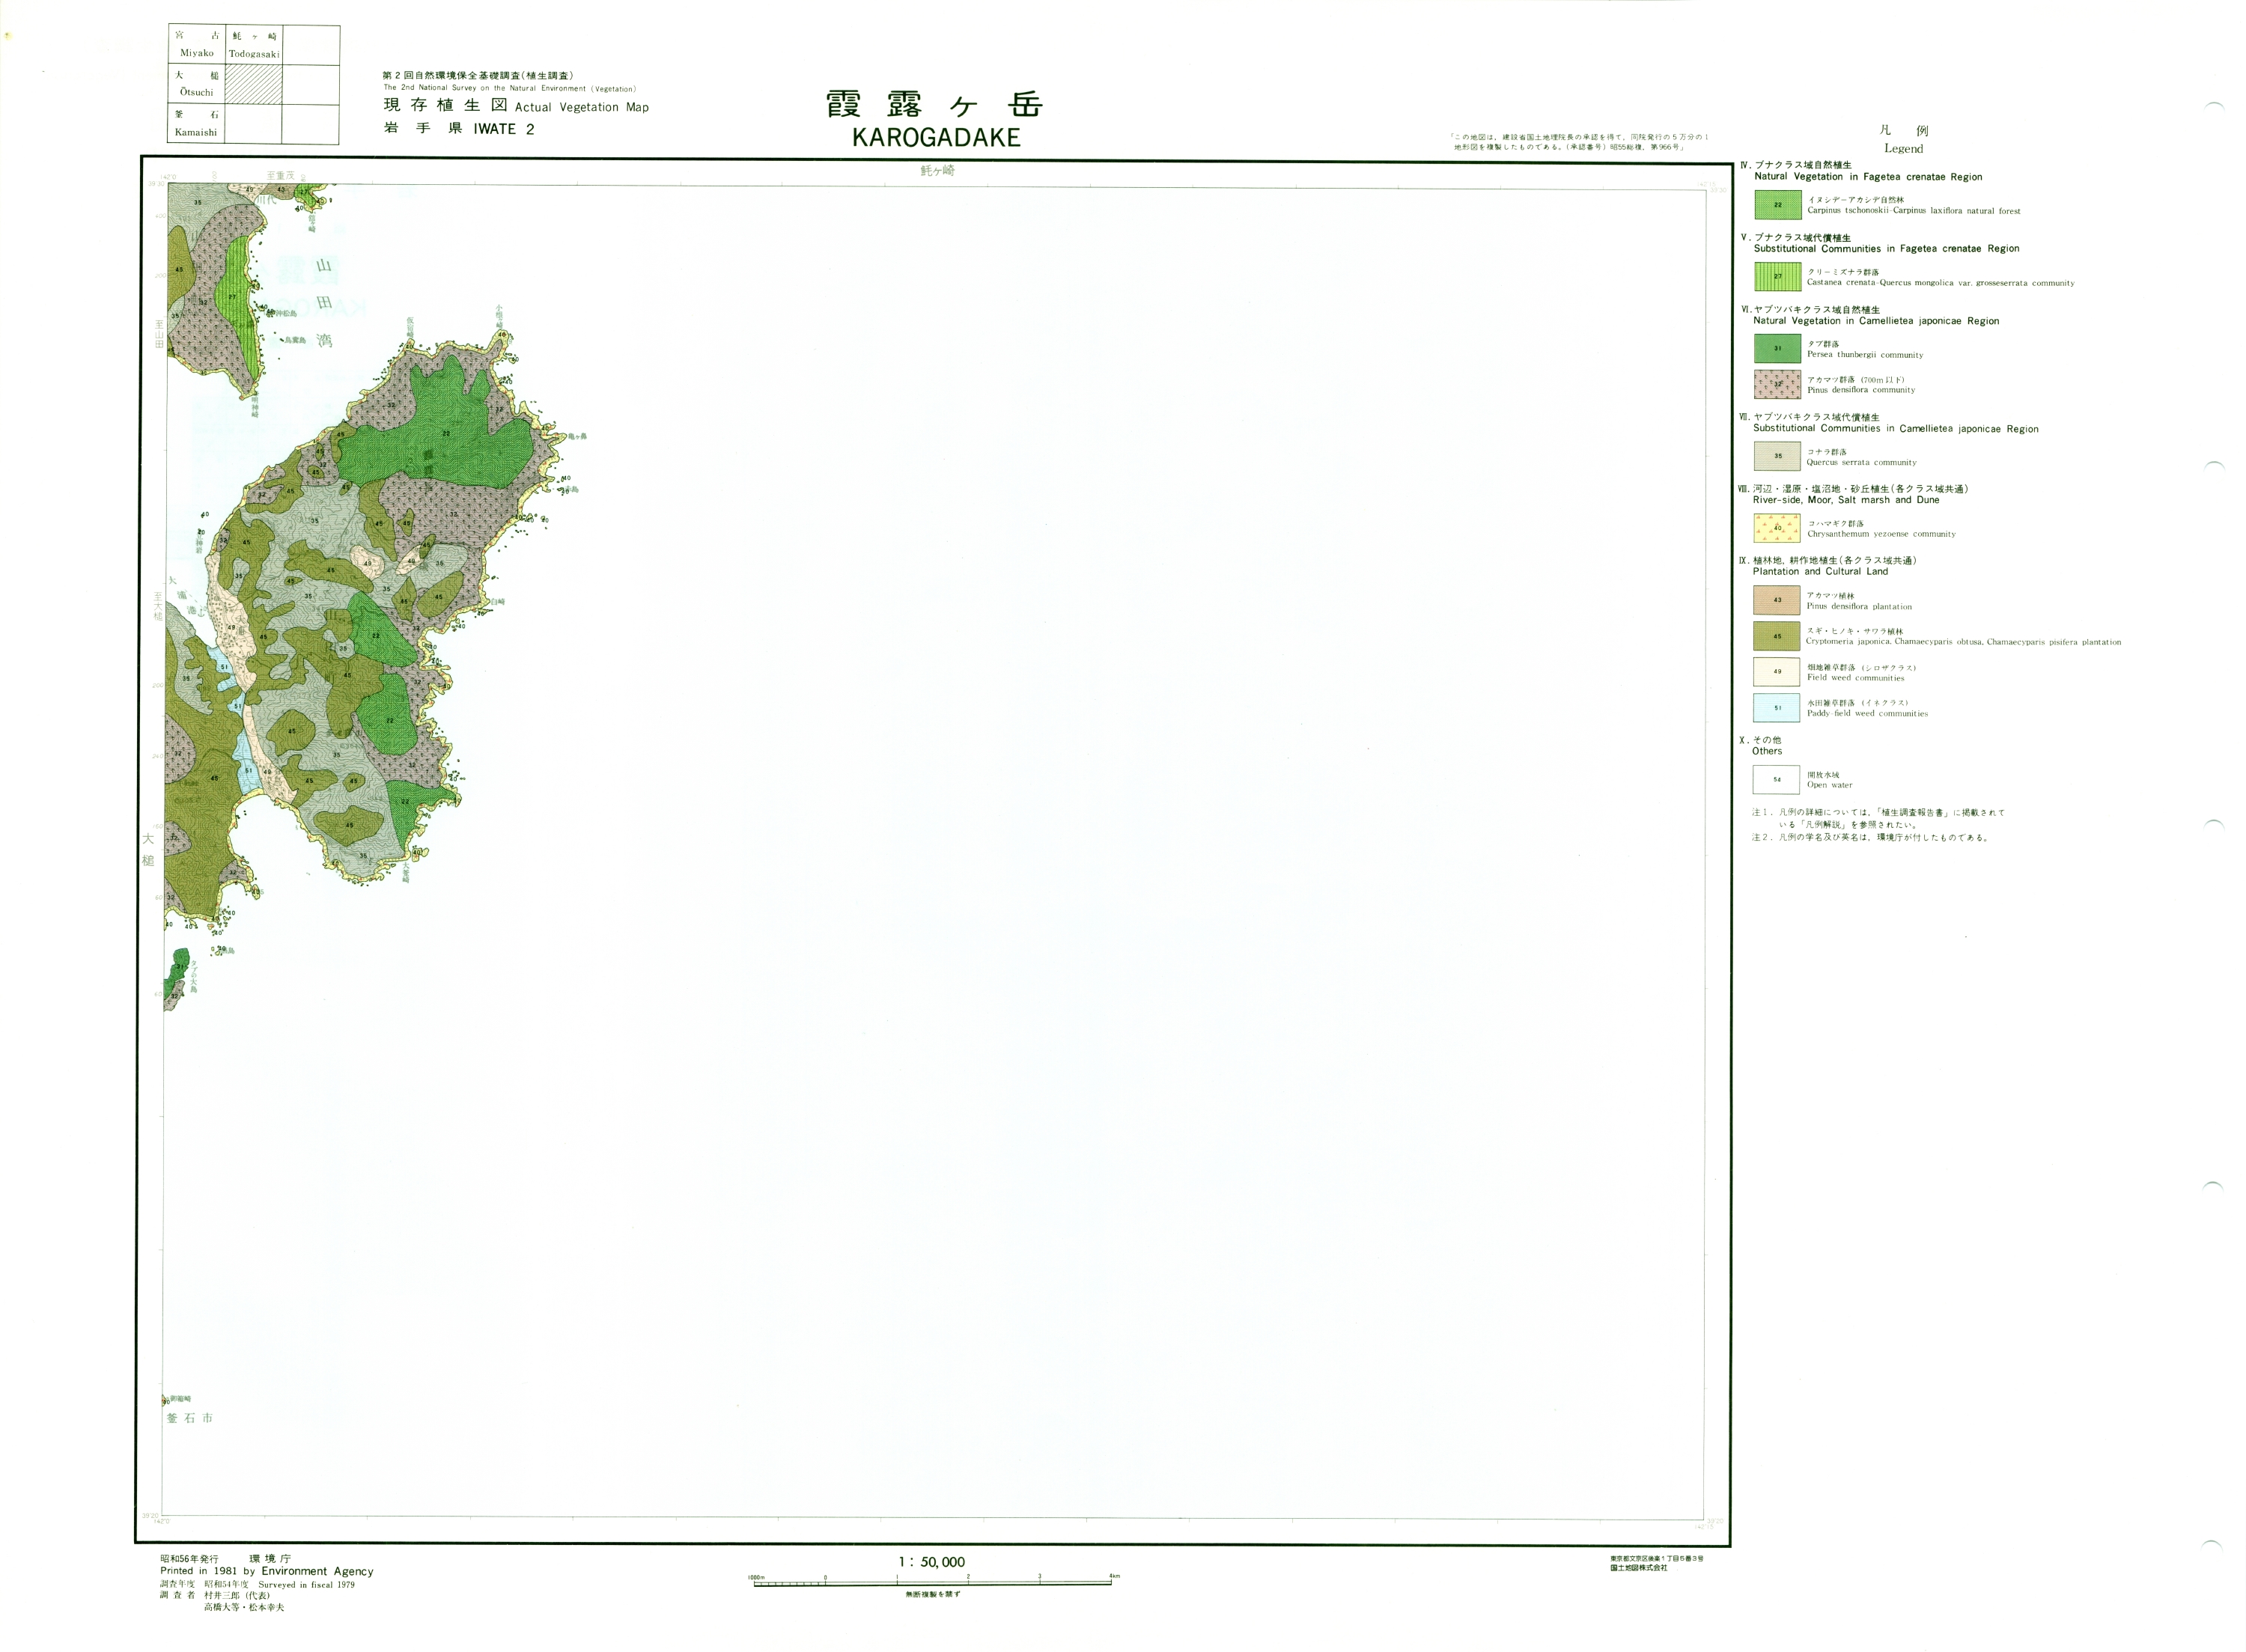The width and height of the screenshot is (2246, 1652).
Task: Click 'Printed in 1981 by Environment Agency'
Action: [x=266, y=1571]
